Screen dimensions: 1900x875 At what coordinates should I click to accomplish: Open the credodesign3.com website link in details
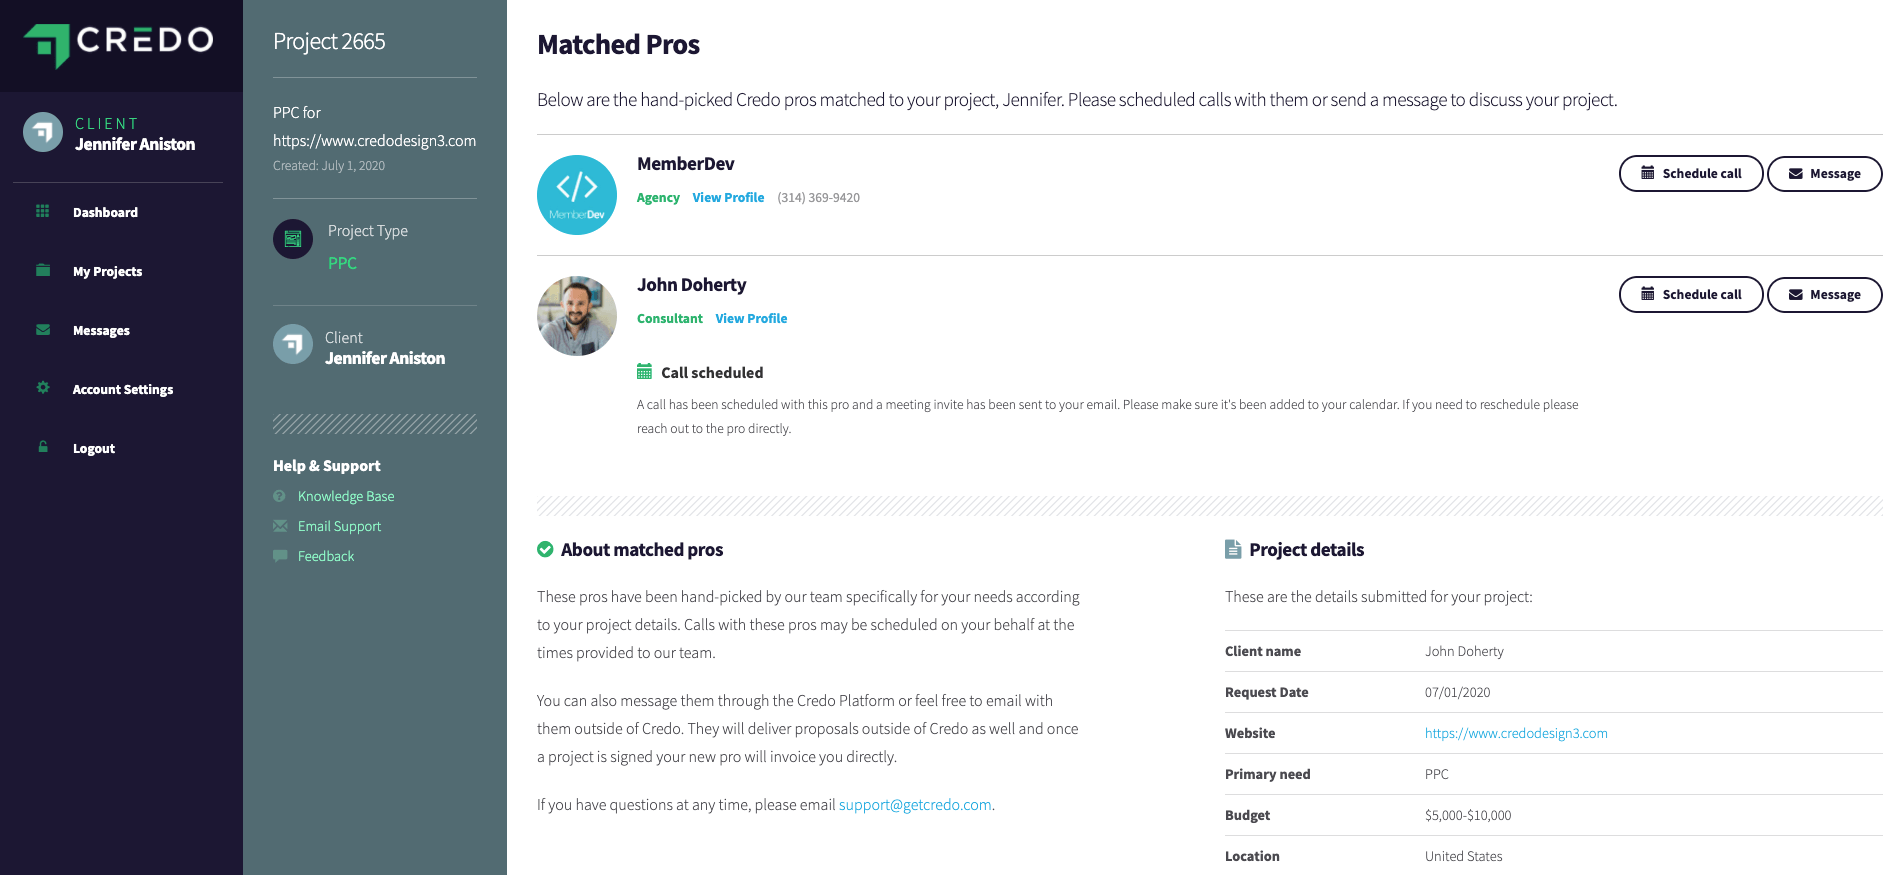tap(1516, 733)
